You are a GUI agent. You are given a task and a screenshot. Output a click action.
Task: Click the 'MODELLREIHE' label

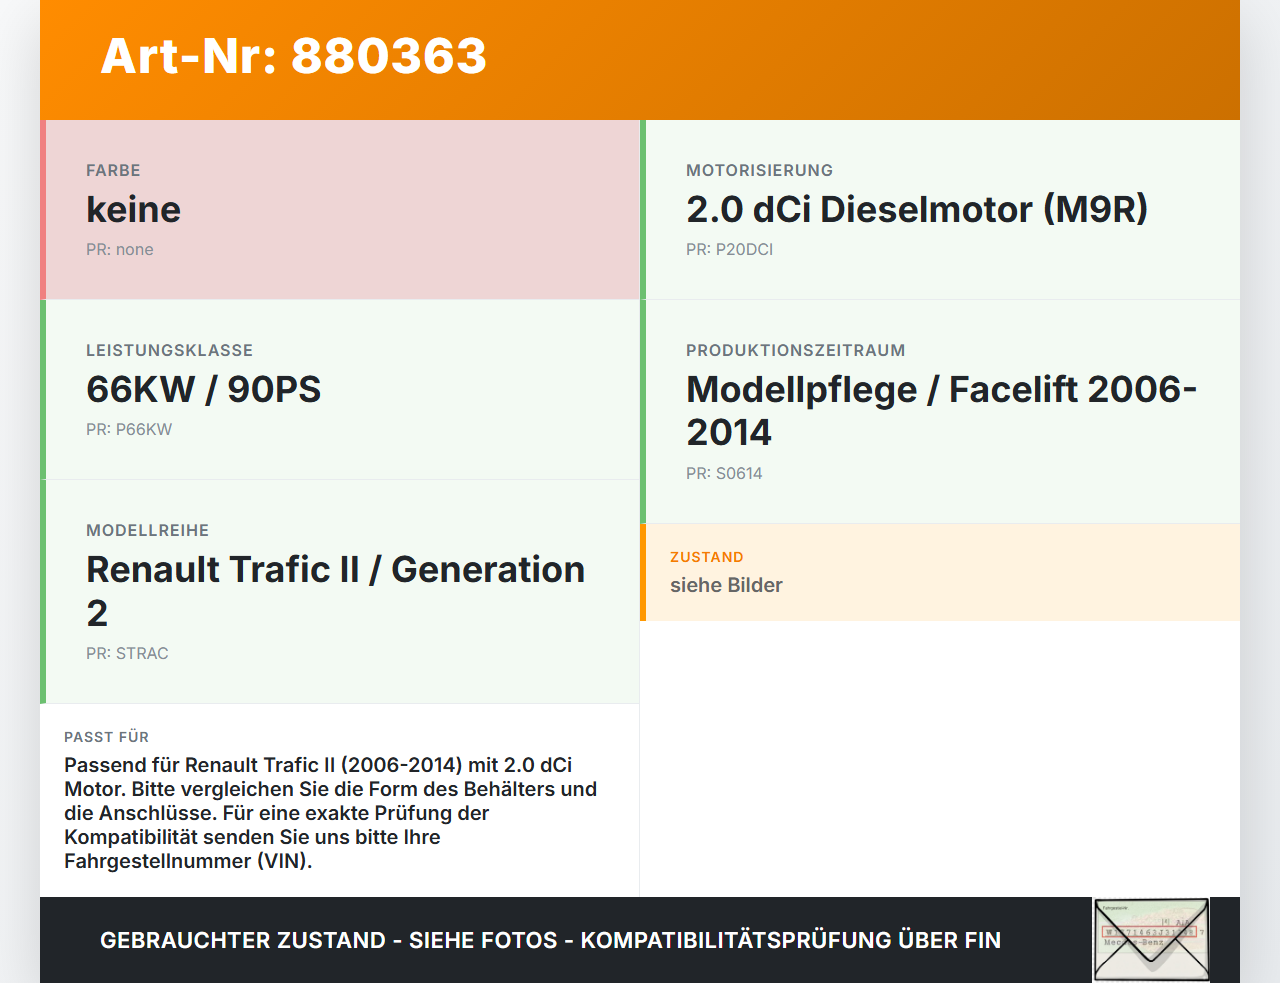pyautogui.click(x=148, y=531)
